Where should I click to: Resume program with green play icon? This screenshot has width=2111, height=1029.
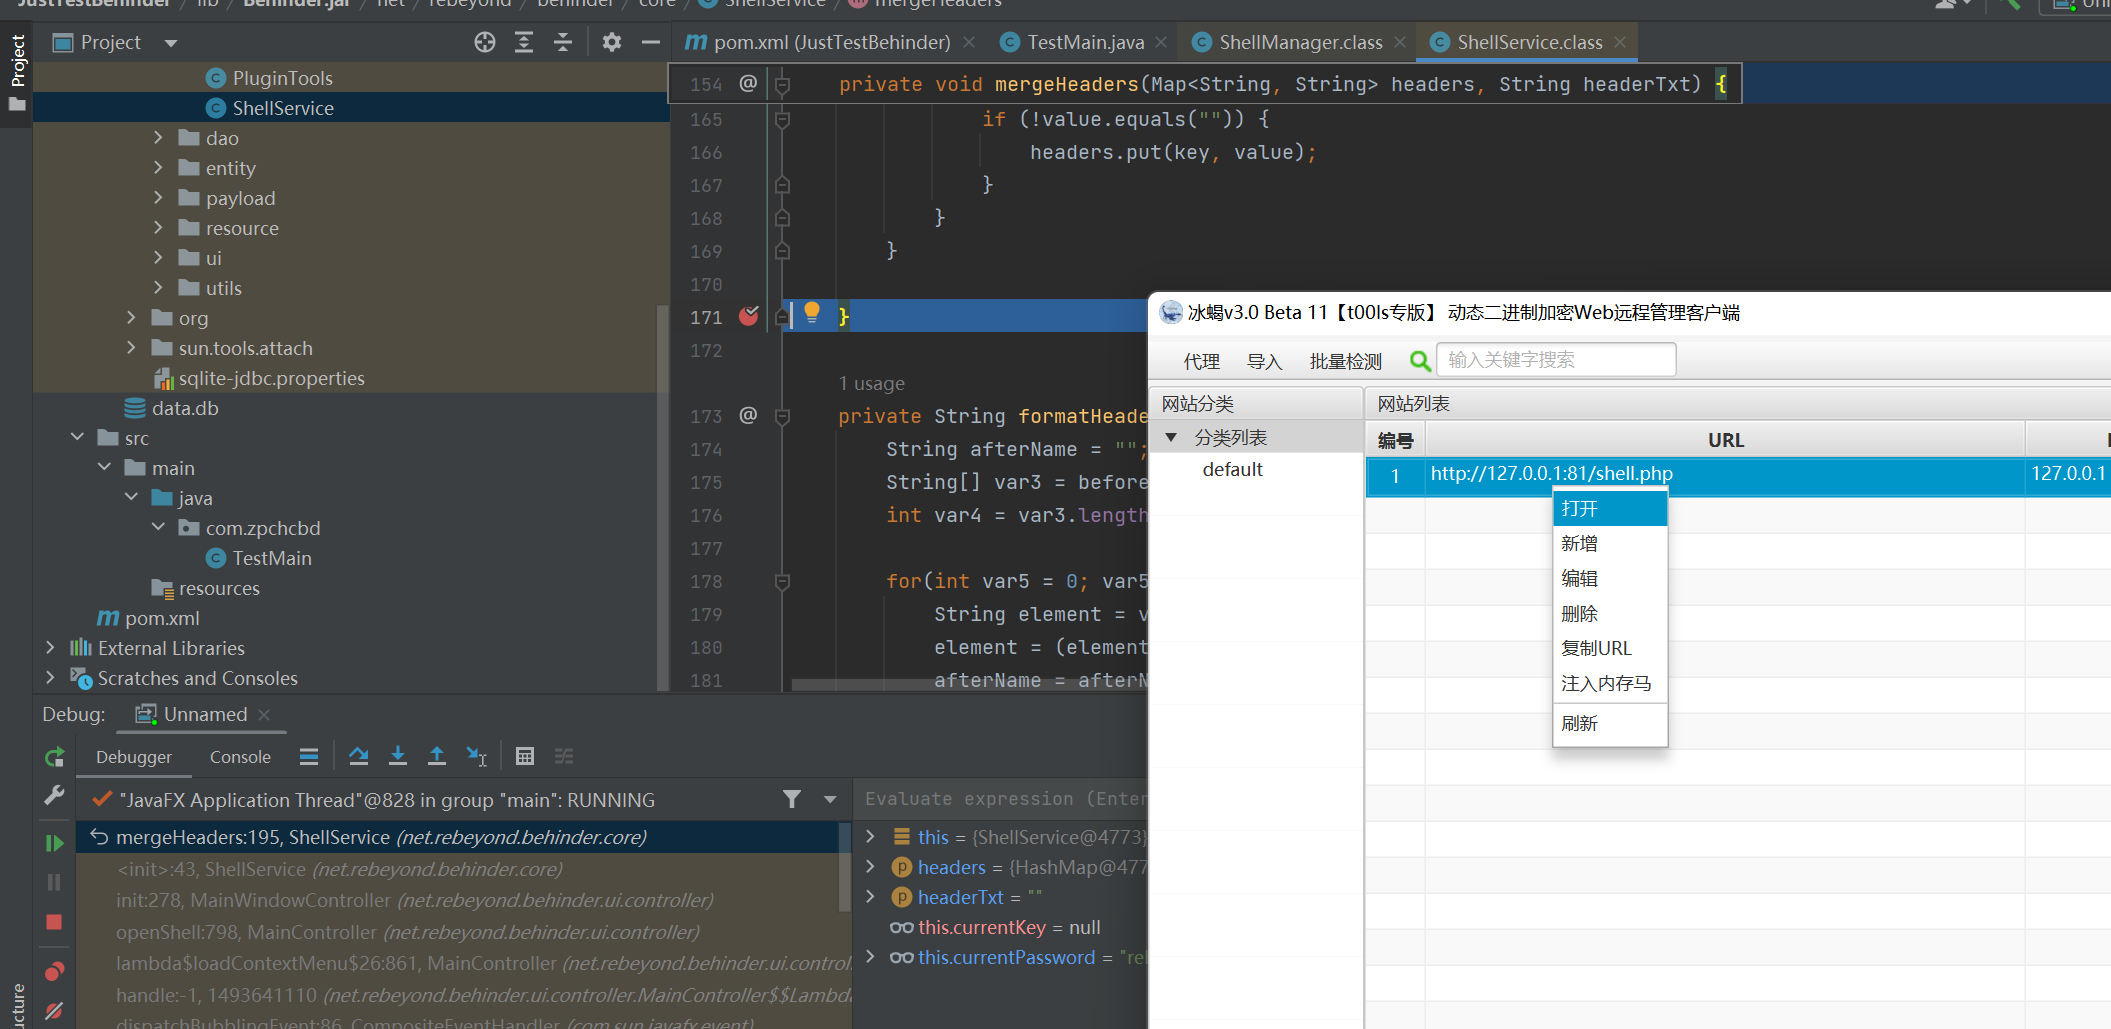click(54, 843)
